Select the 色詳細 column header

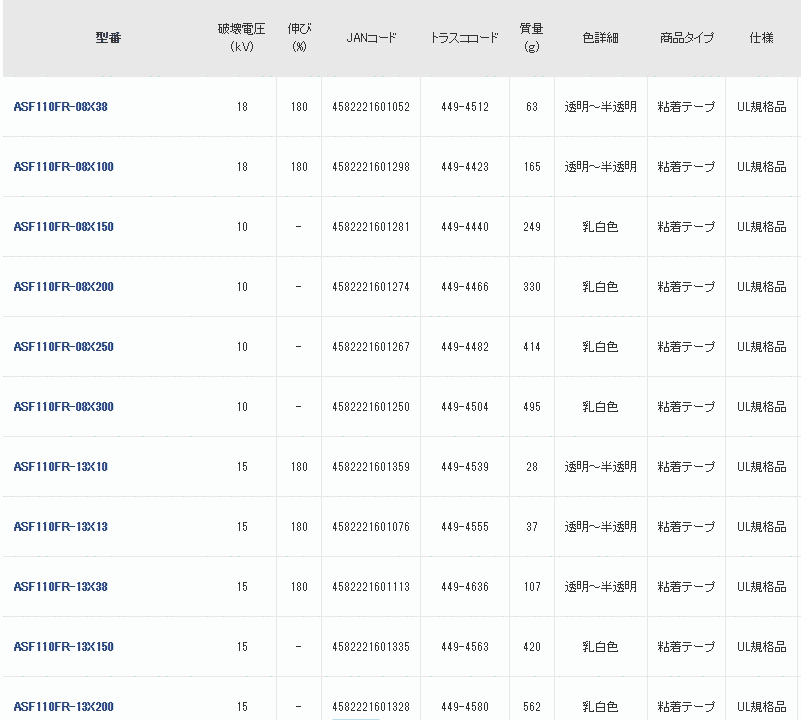[600, 38]
